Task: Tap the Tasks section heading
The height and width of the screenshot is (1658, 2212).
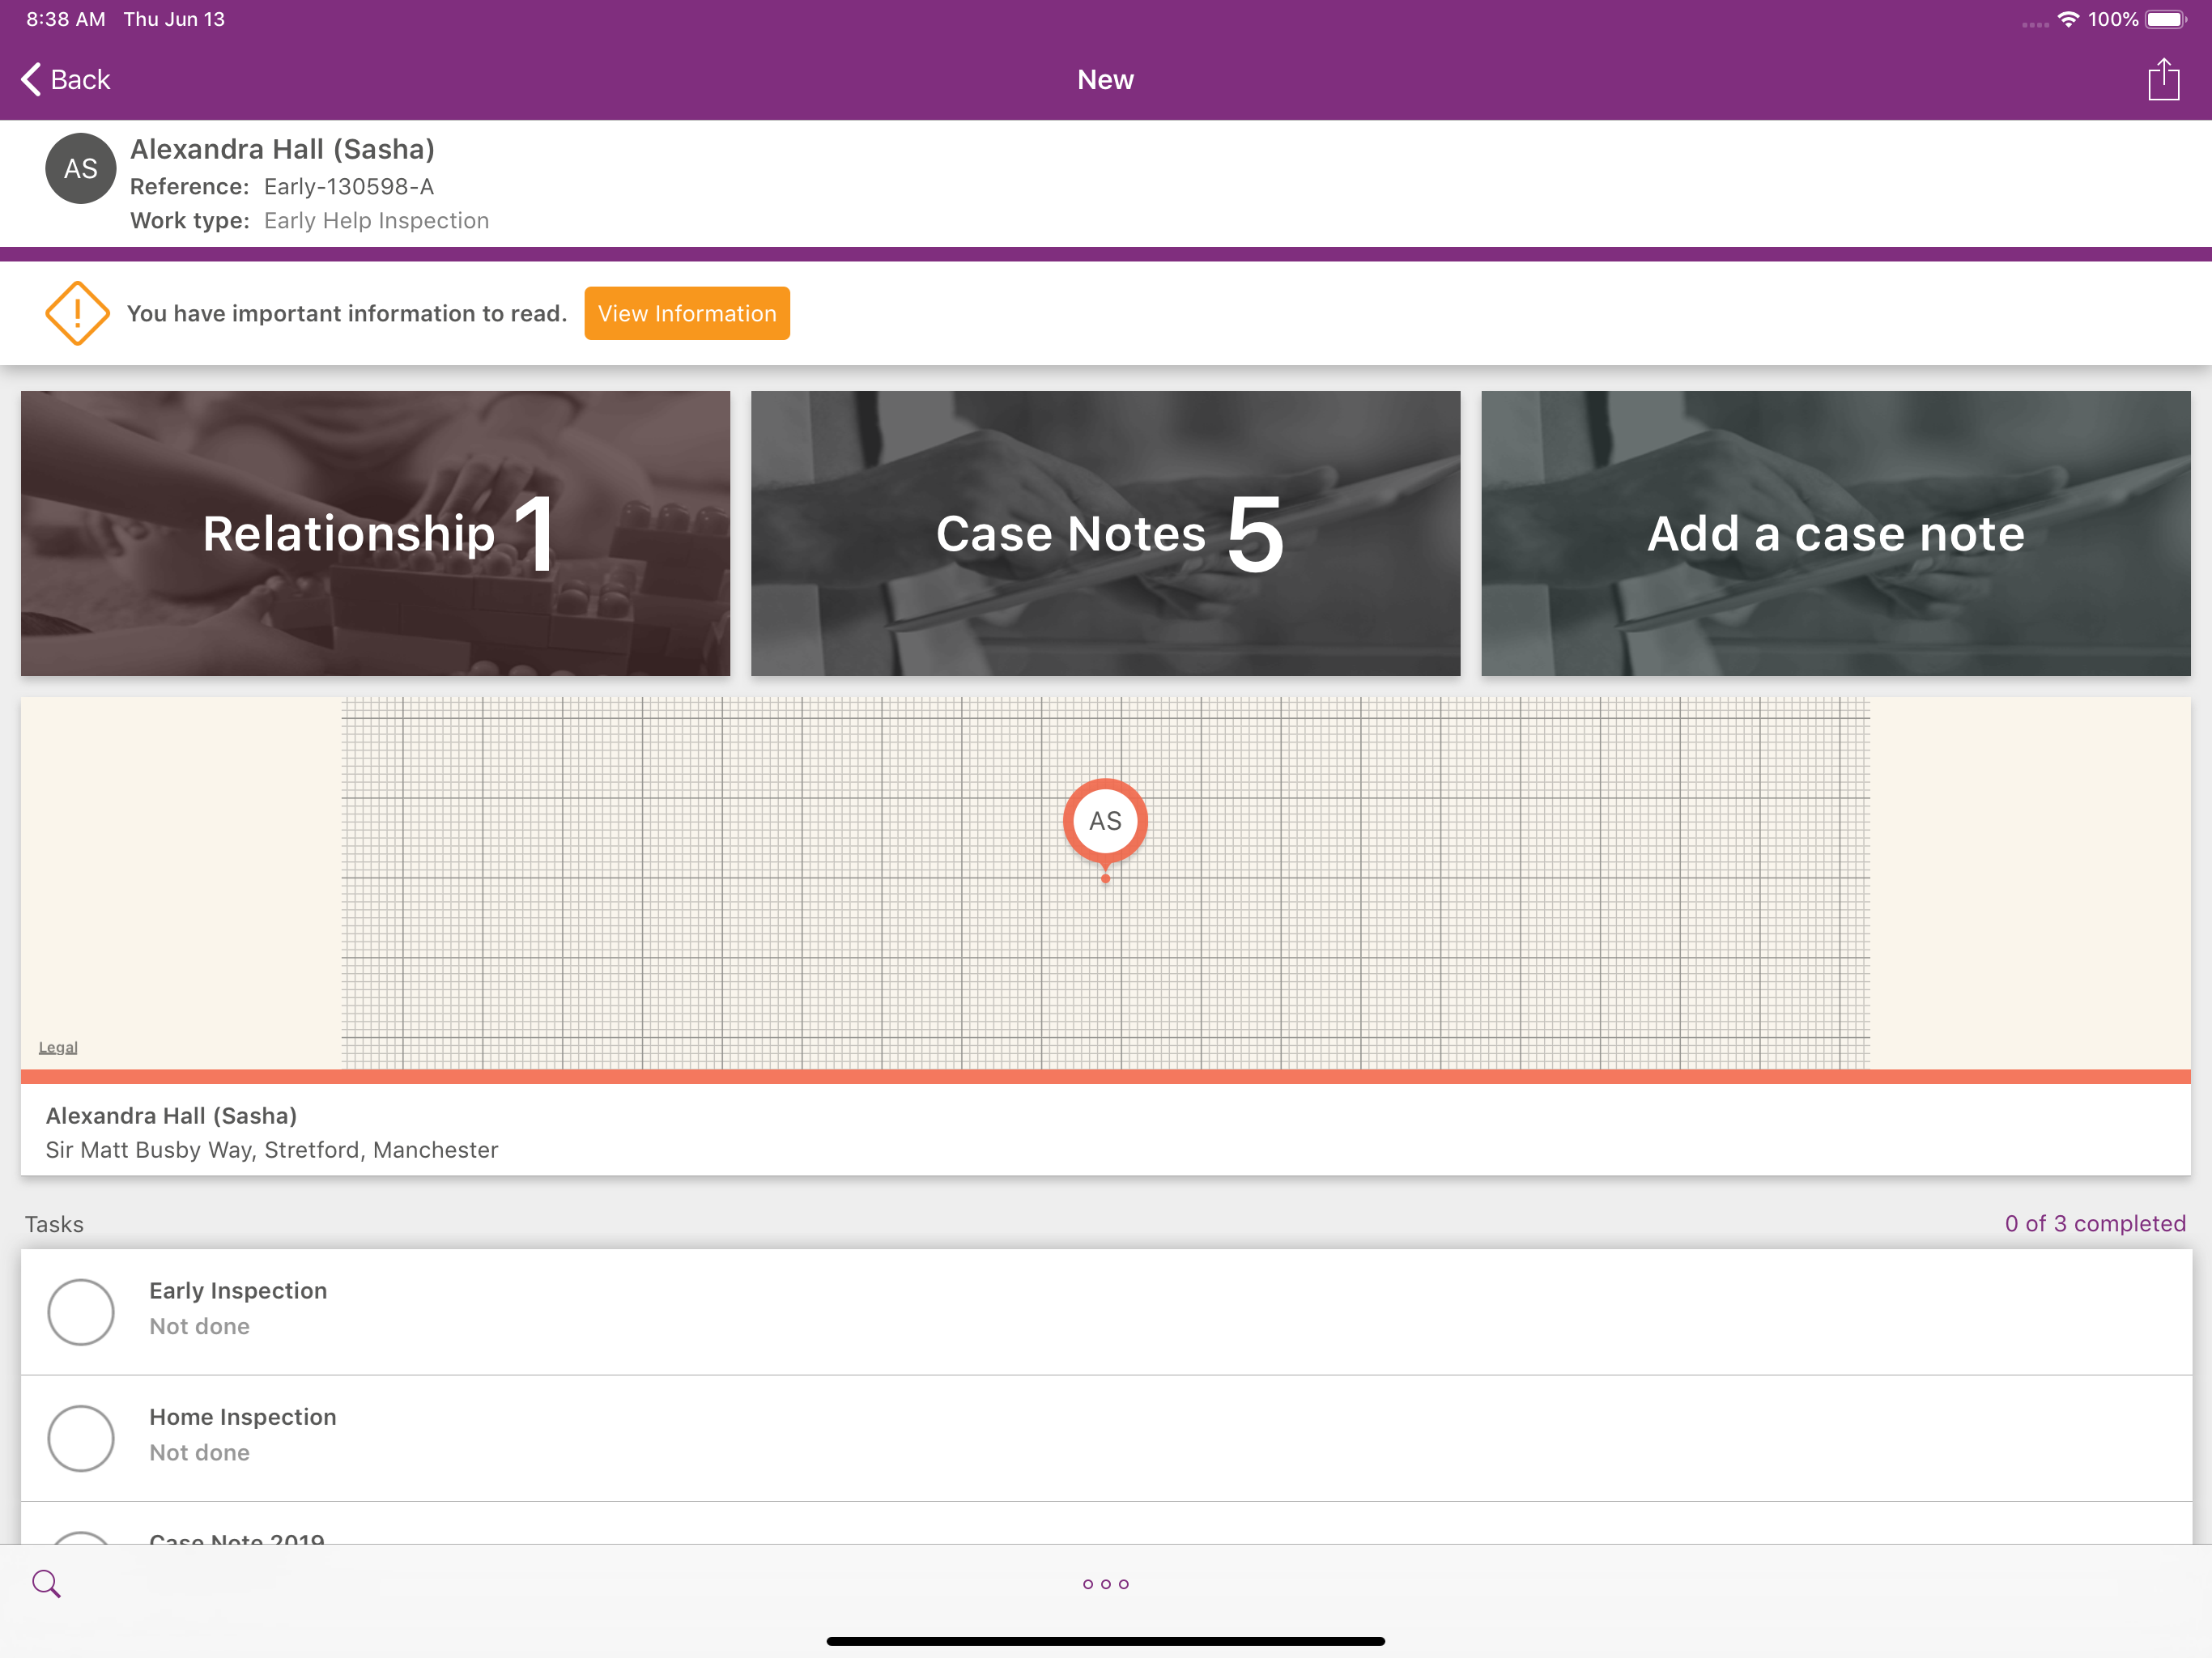Action: pyautogui.click(x=54, y=1224)
